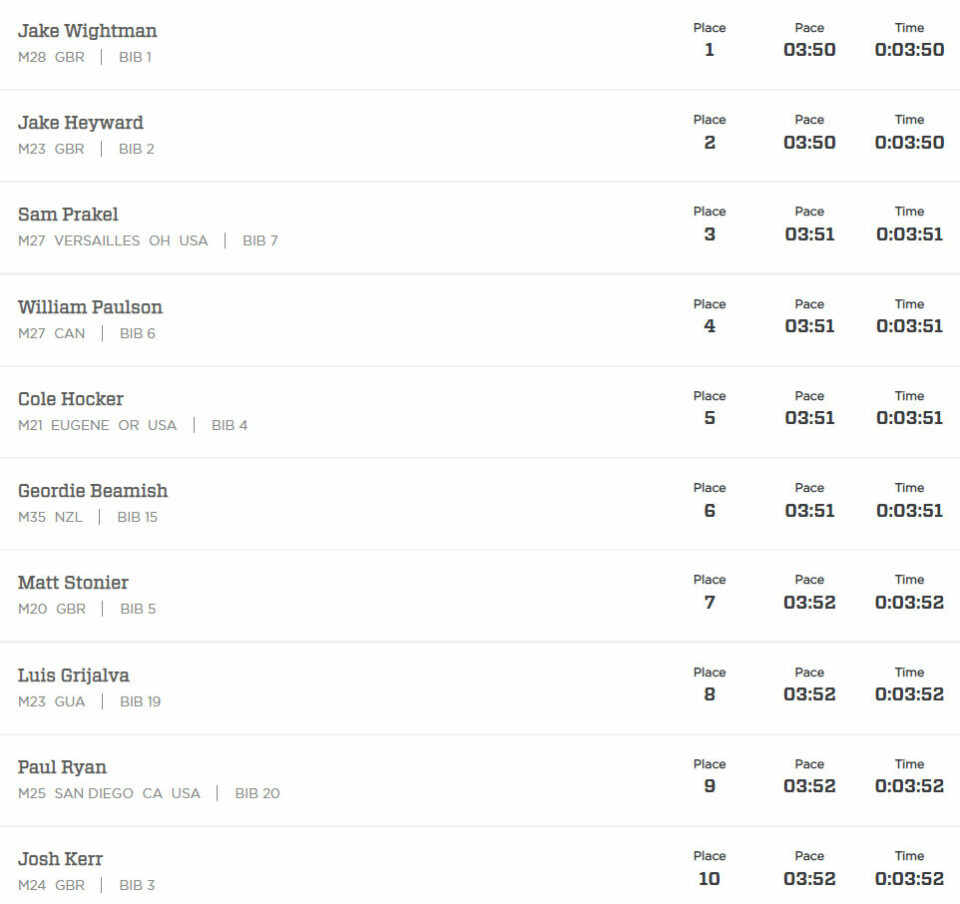Click BIB 6 text under William Paulson

click(138, 333)
